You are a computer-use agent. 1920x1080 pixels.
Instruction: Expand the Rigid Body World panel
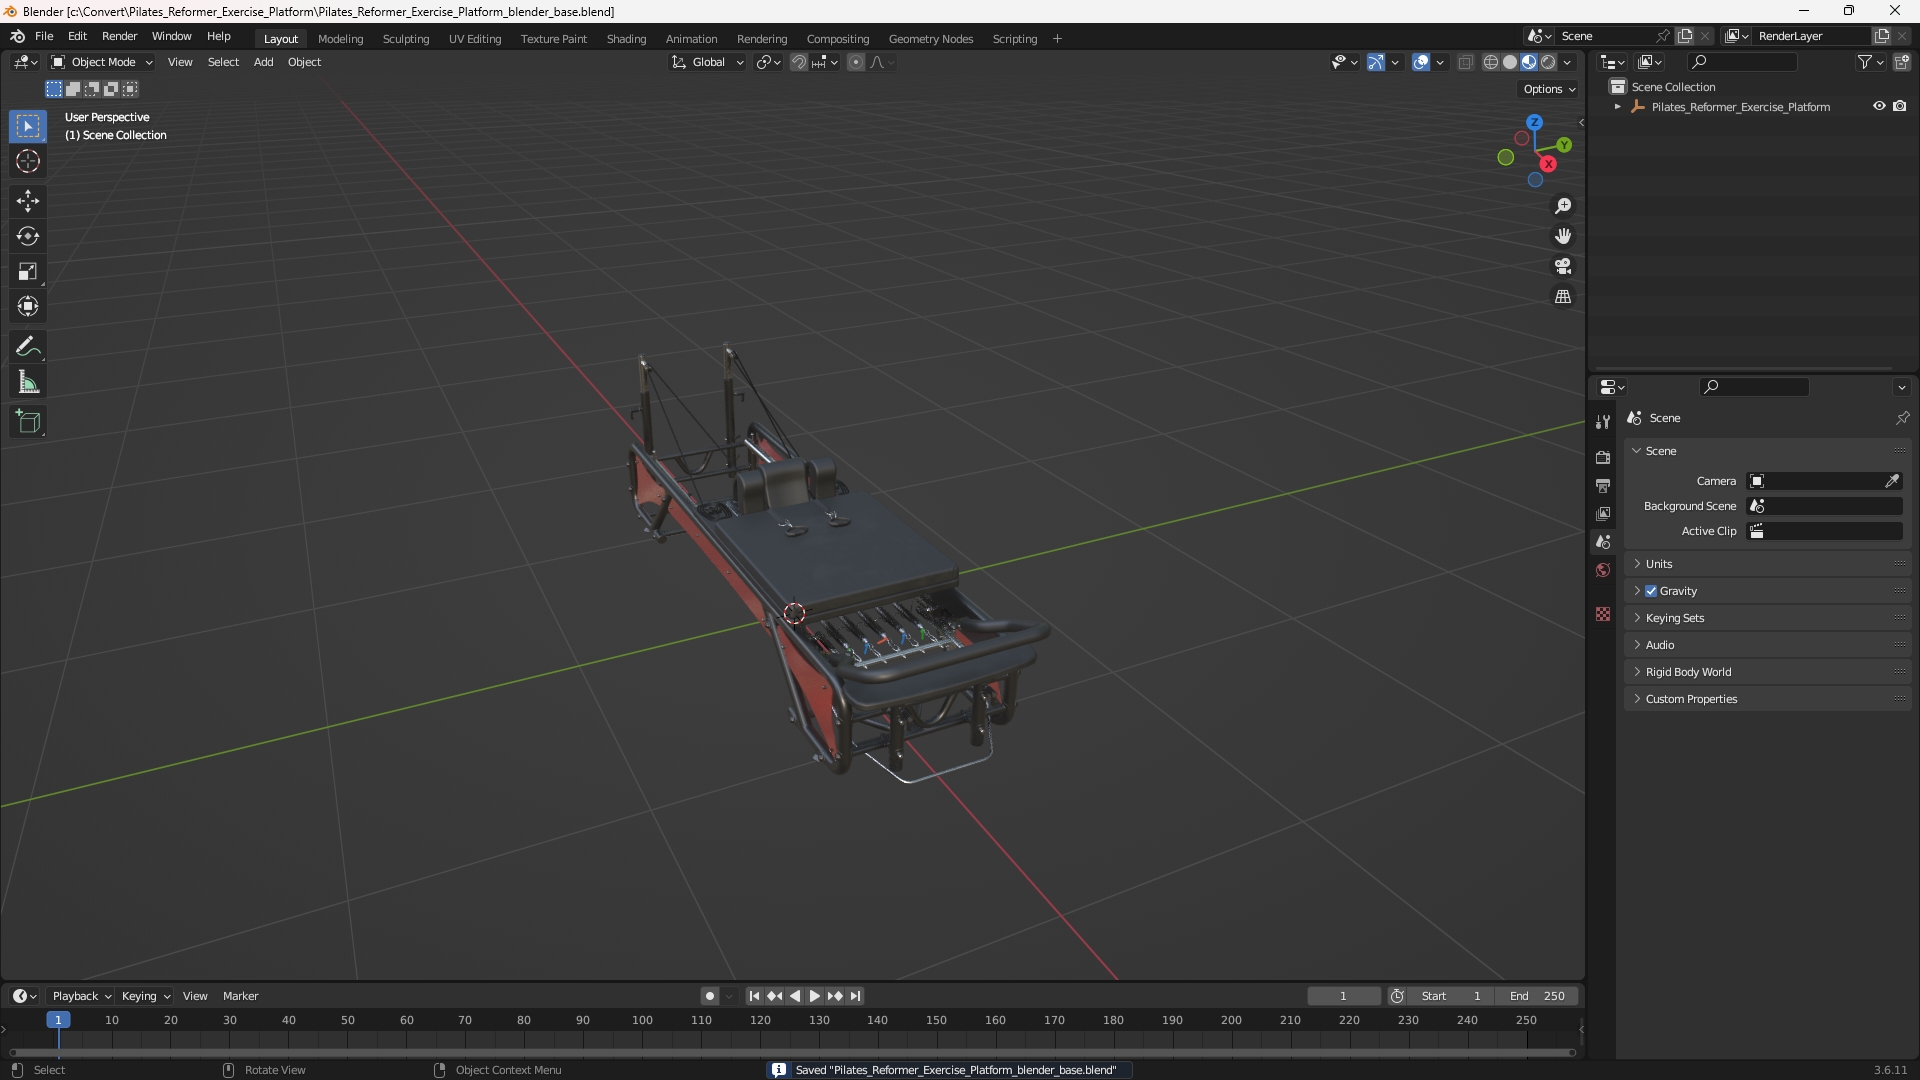pyautogui.click(x=1688, y=672)
